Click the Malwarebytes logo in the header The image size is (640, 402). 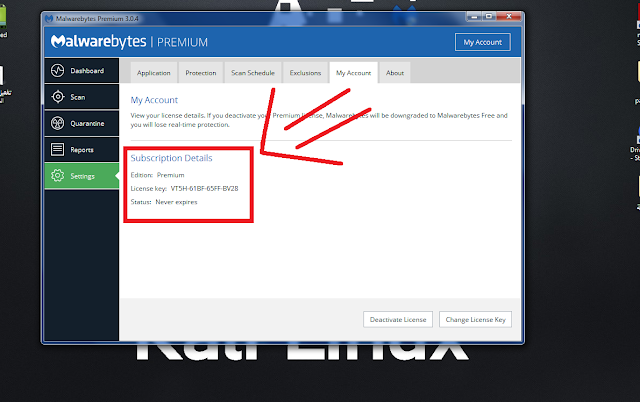point(98,42)
